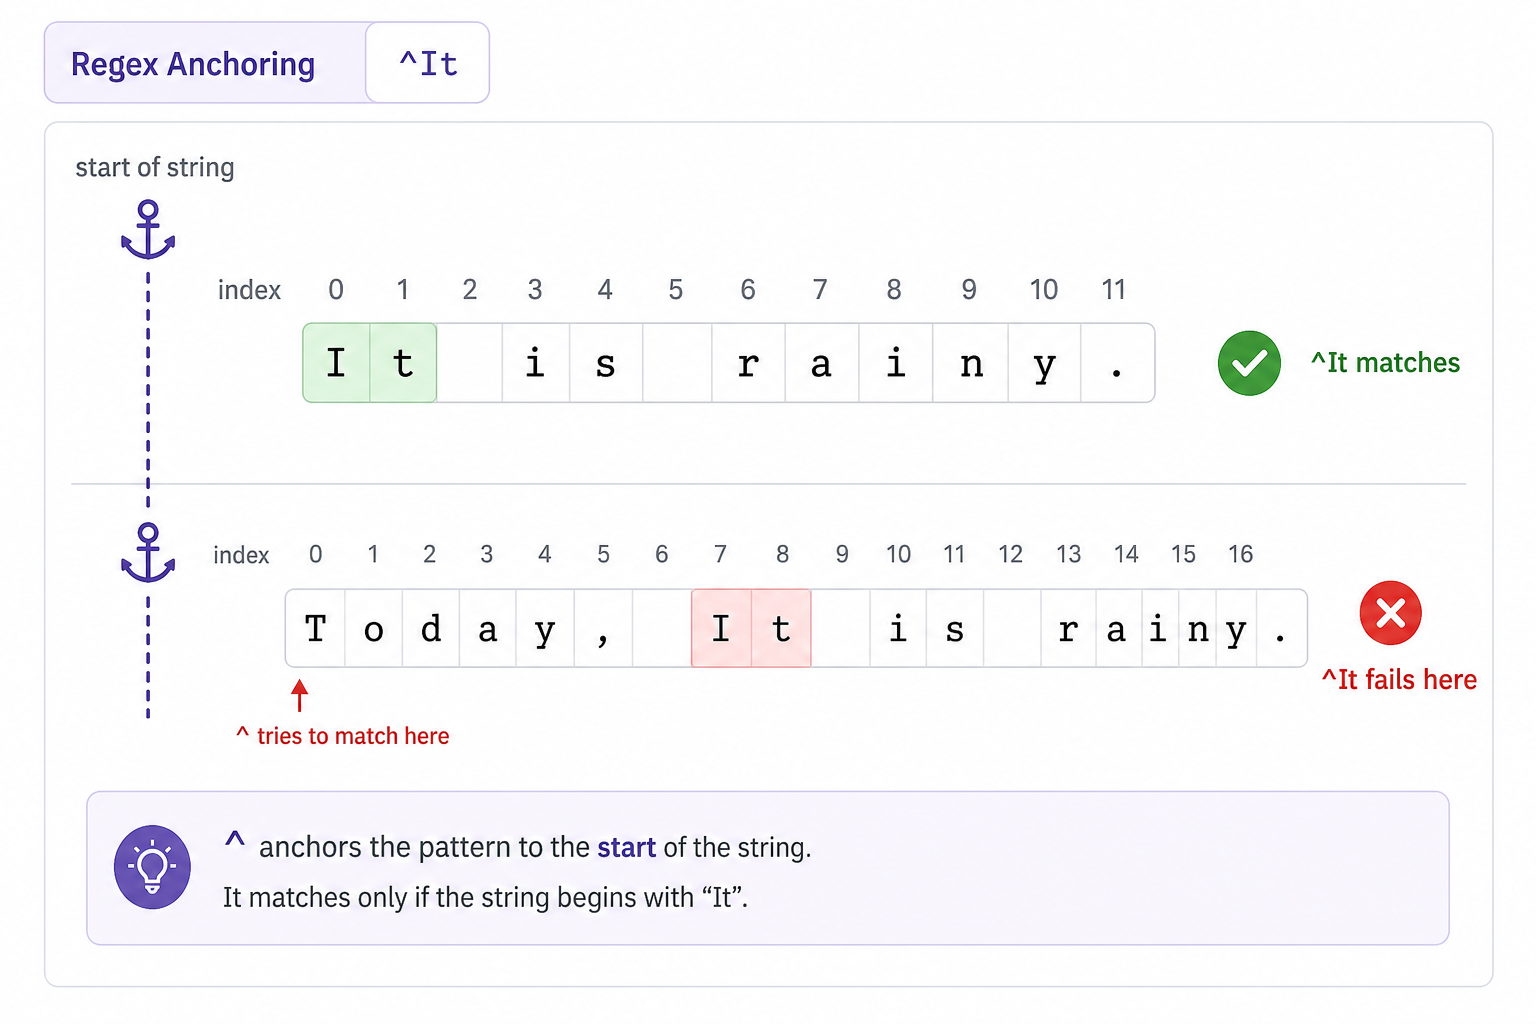Click the '^It matches' label
Screen dimensions: 1536x1024
(x=1385, y=363)
